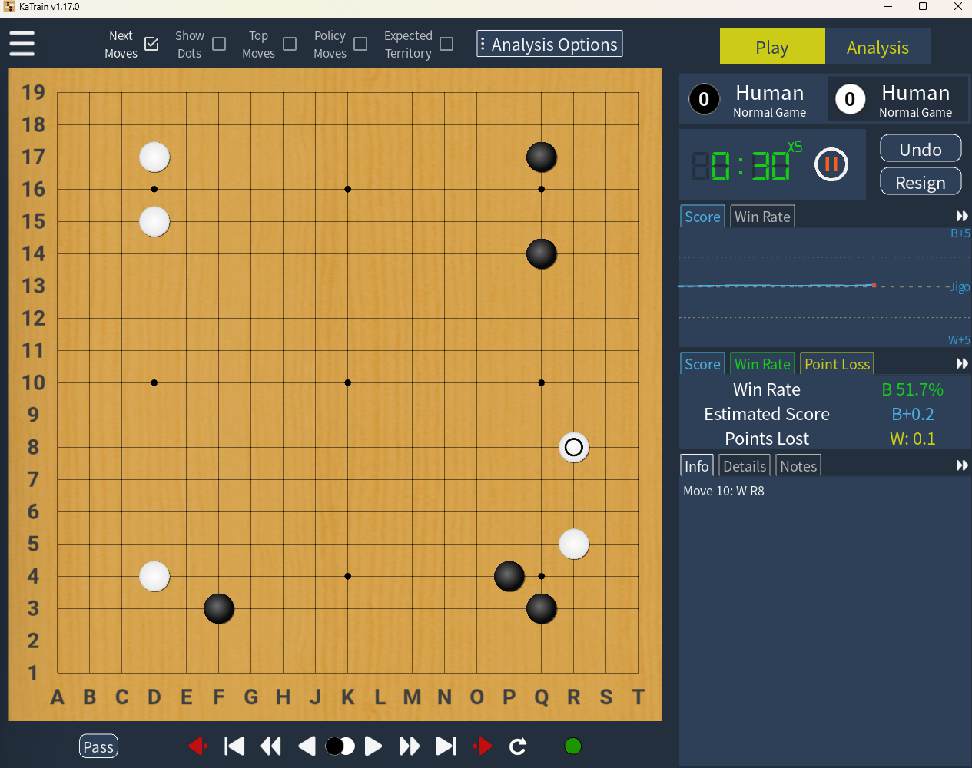Click the green engine status indicator
972x768 pixels.
pyautogui.click(x=573, y=746)
